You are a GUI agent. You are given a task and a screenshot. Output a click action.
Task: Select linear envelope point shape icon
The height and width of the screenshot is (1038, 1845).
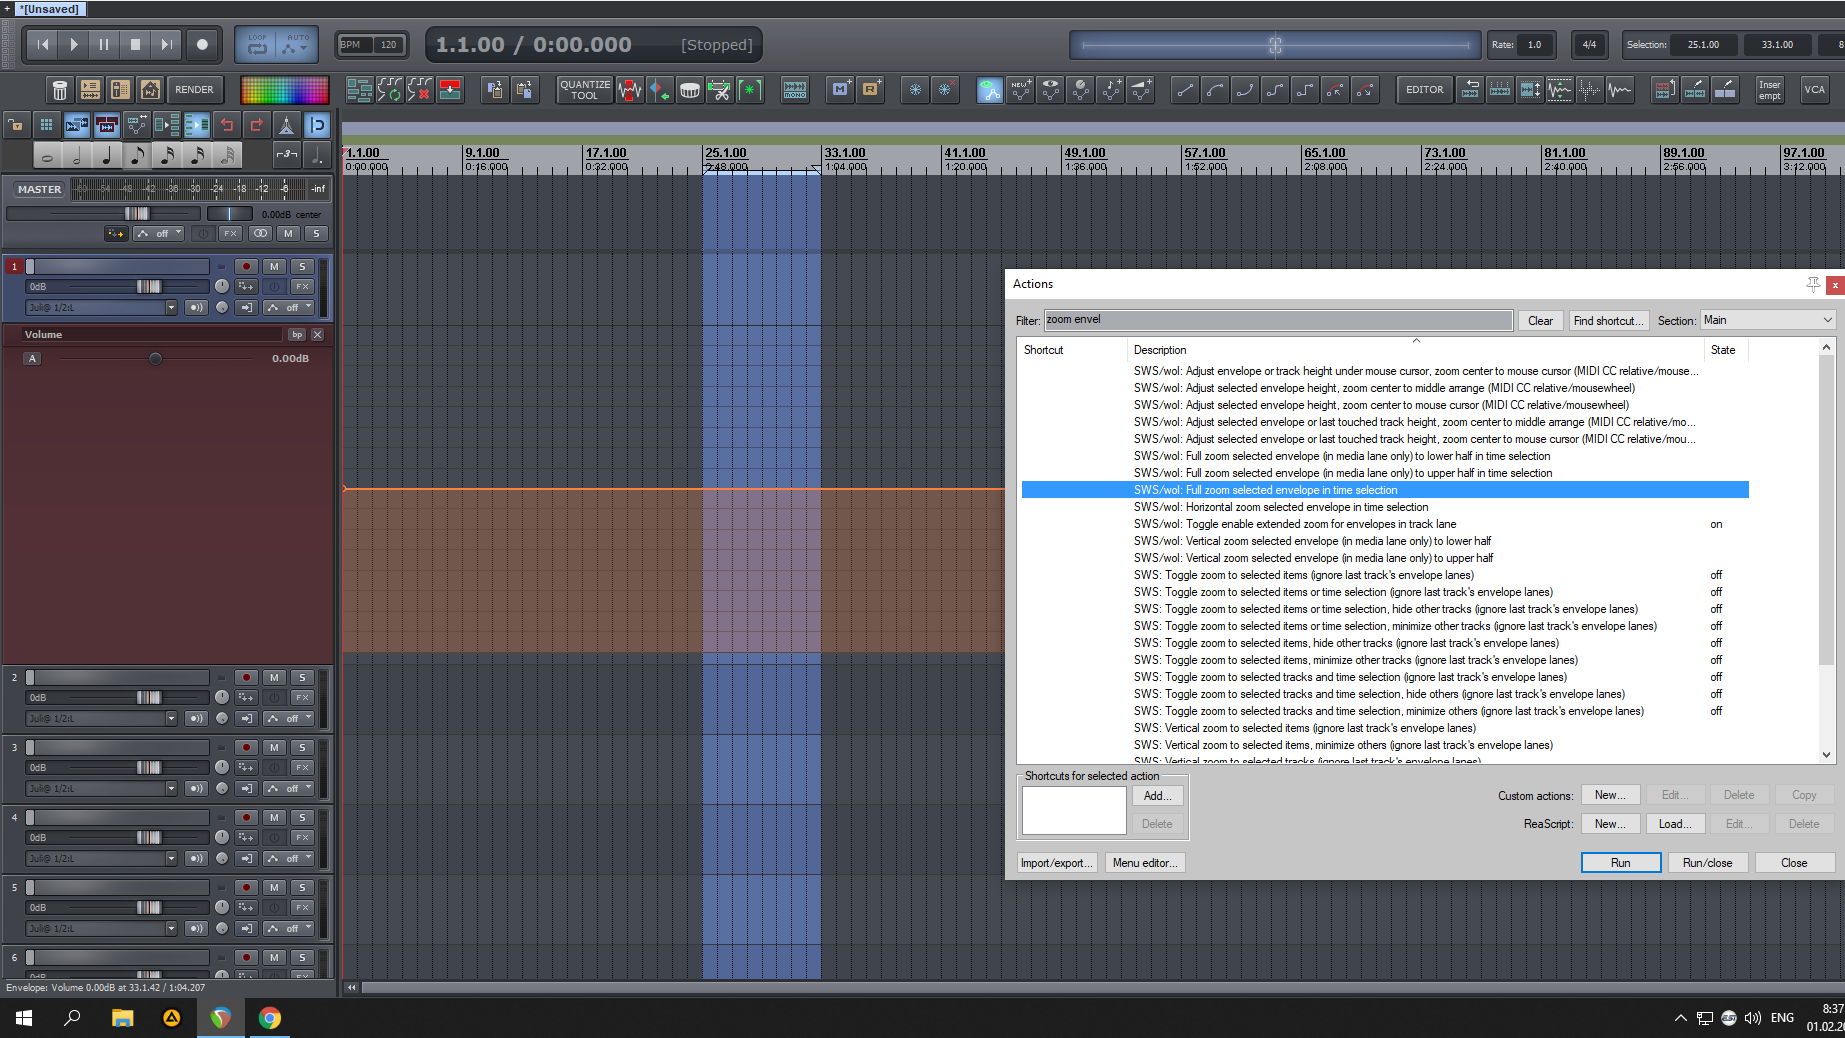[x=1185, y=90]
